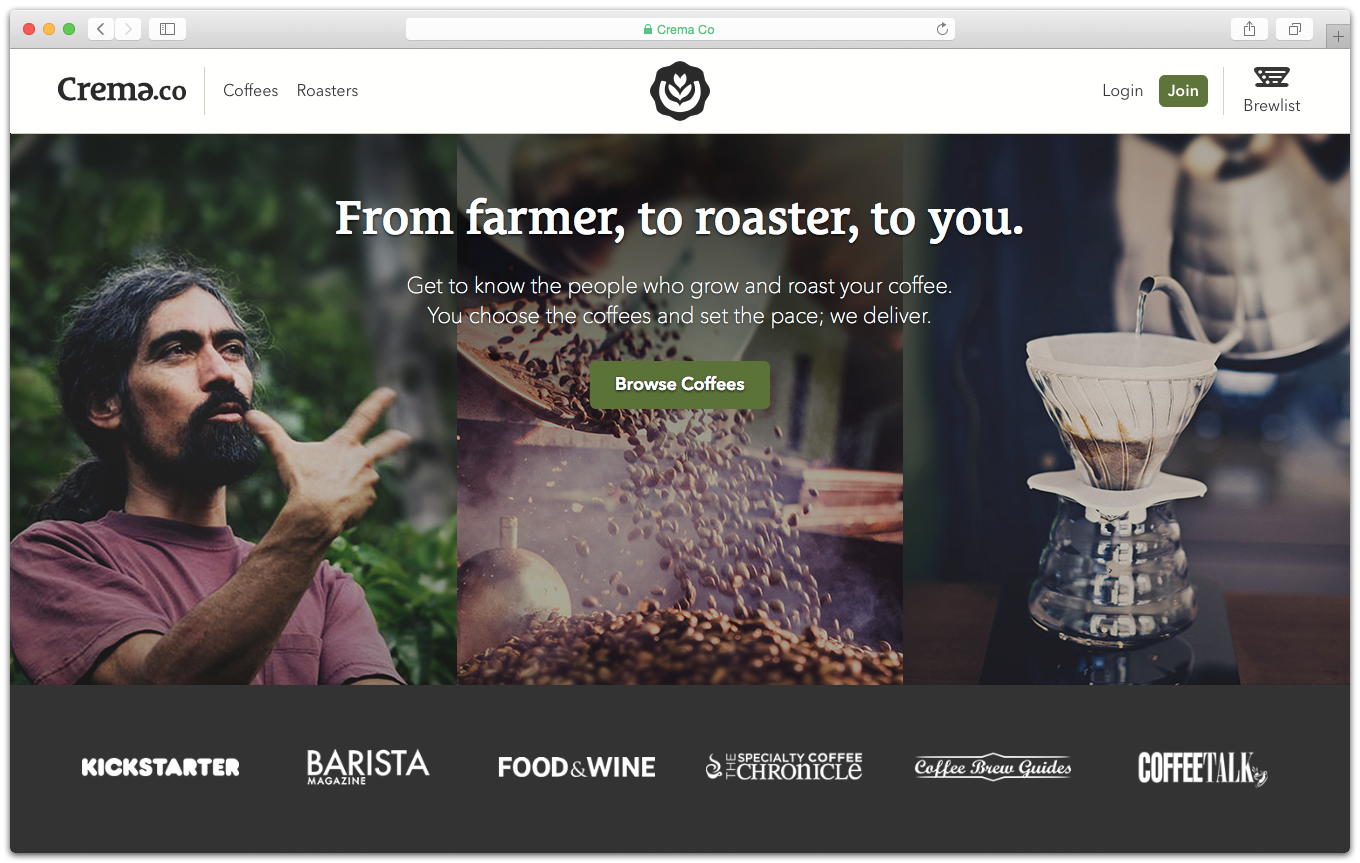Open the Barista Magazine logo
The height and width of the screenshot is (863, 1360).
click(368, 766)
